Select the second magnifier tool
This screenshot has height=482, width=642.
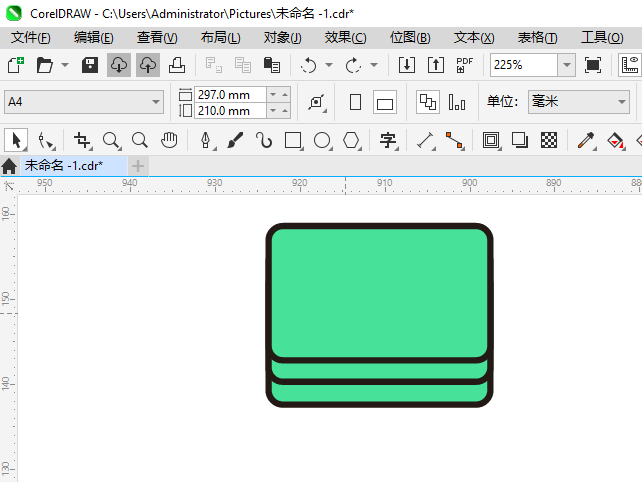[x=140, y=140]
